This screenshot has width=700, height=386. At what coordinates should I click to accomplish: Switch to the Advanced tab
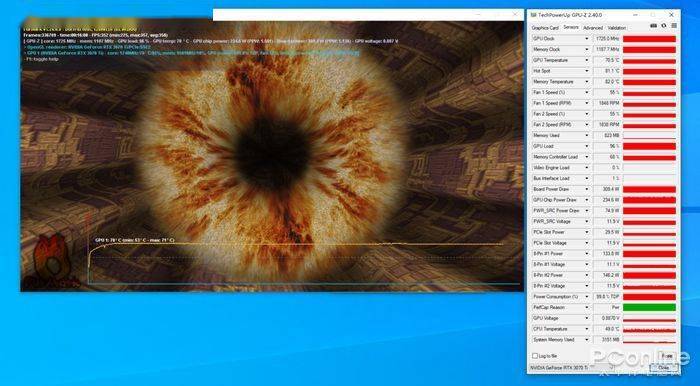click(x=593, y=28)
